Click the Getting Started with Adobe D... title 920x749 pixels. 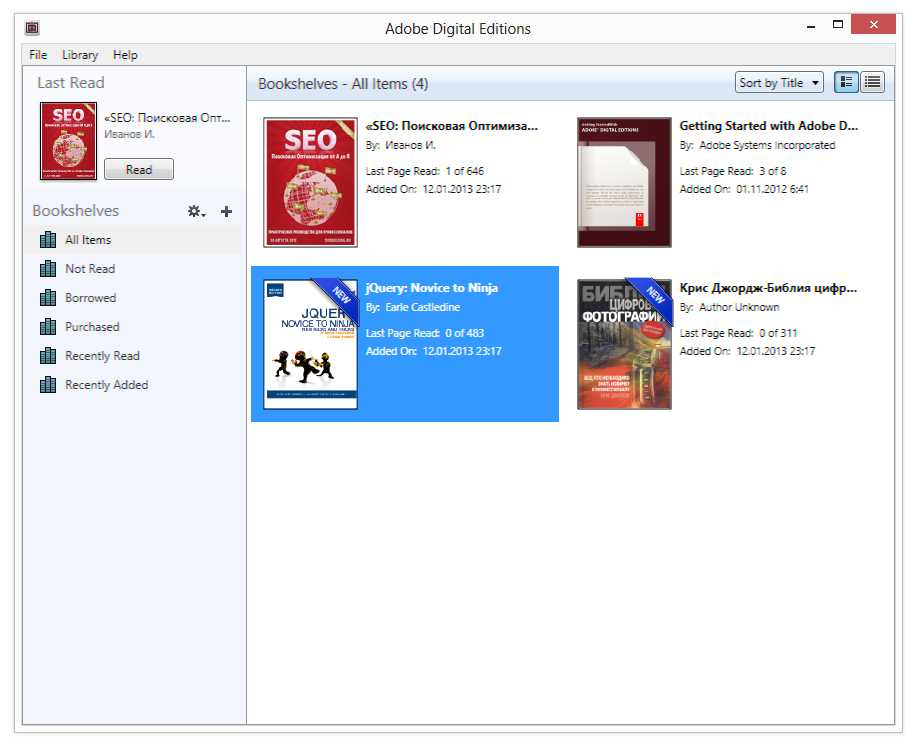[x=769, y=126]
